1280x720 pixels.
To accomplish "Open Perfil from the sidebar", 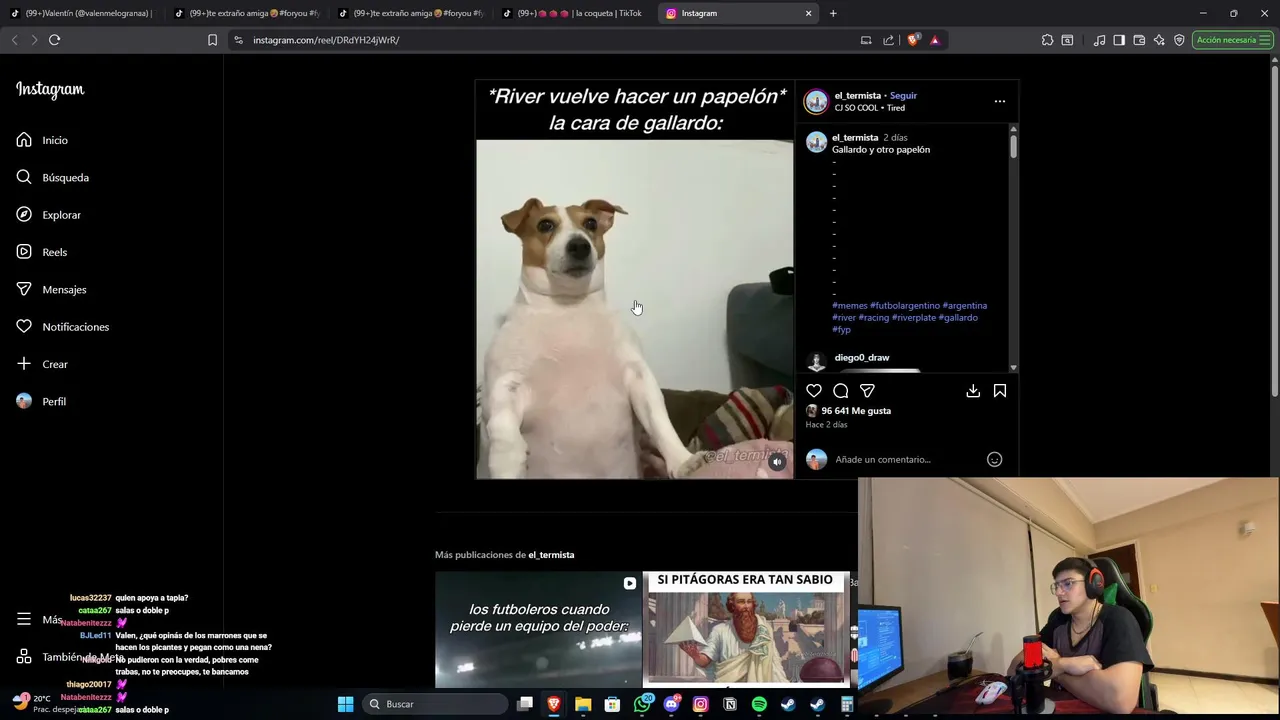I will tap(41, 401).
